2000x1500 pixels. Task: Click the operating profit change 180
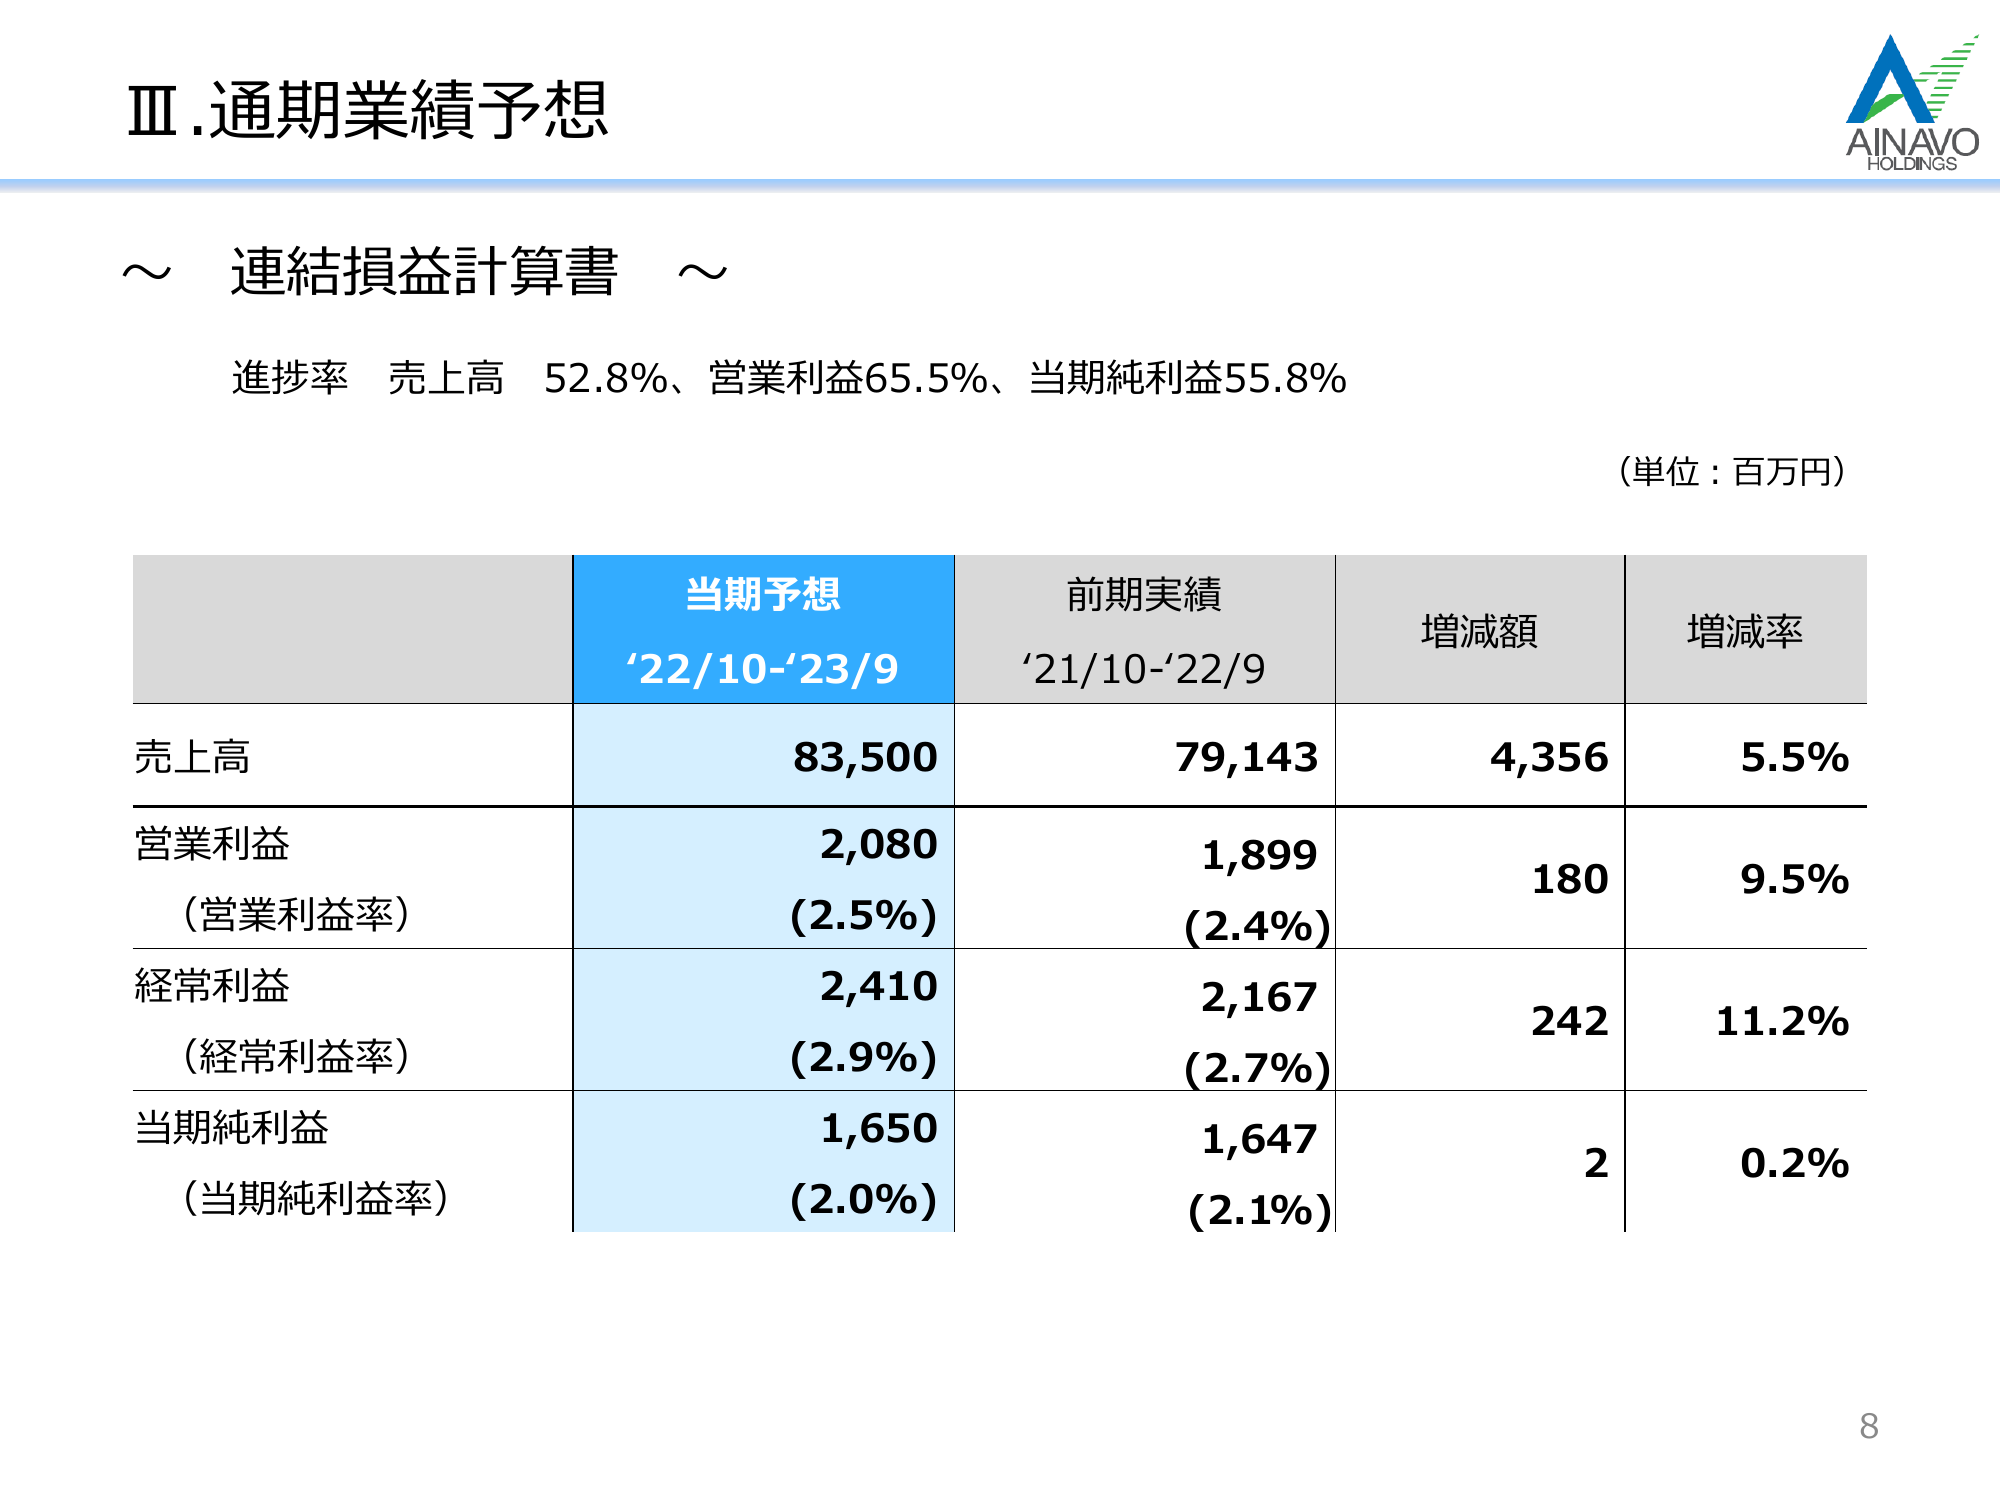[x=1570, y=879]
